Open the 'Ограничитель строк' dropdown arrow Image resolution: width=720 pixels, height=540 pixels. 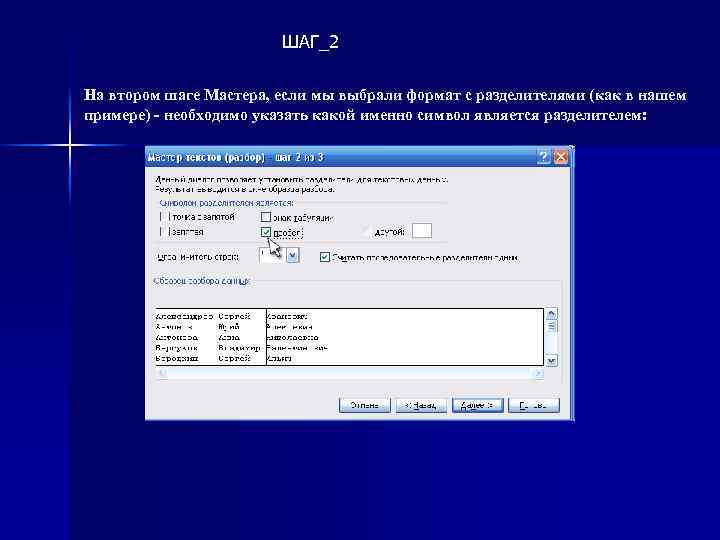coord(292,255)
